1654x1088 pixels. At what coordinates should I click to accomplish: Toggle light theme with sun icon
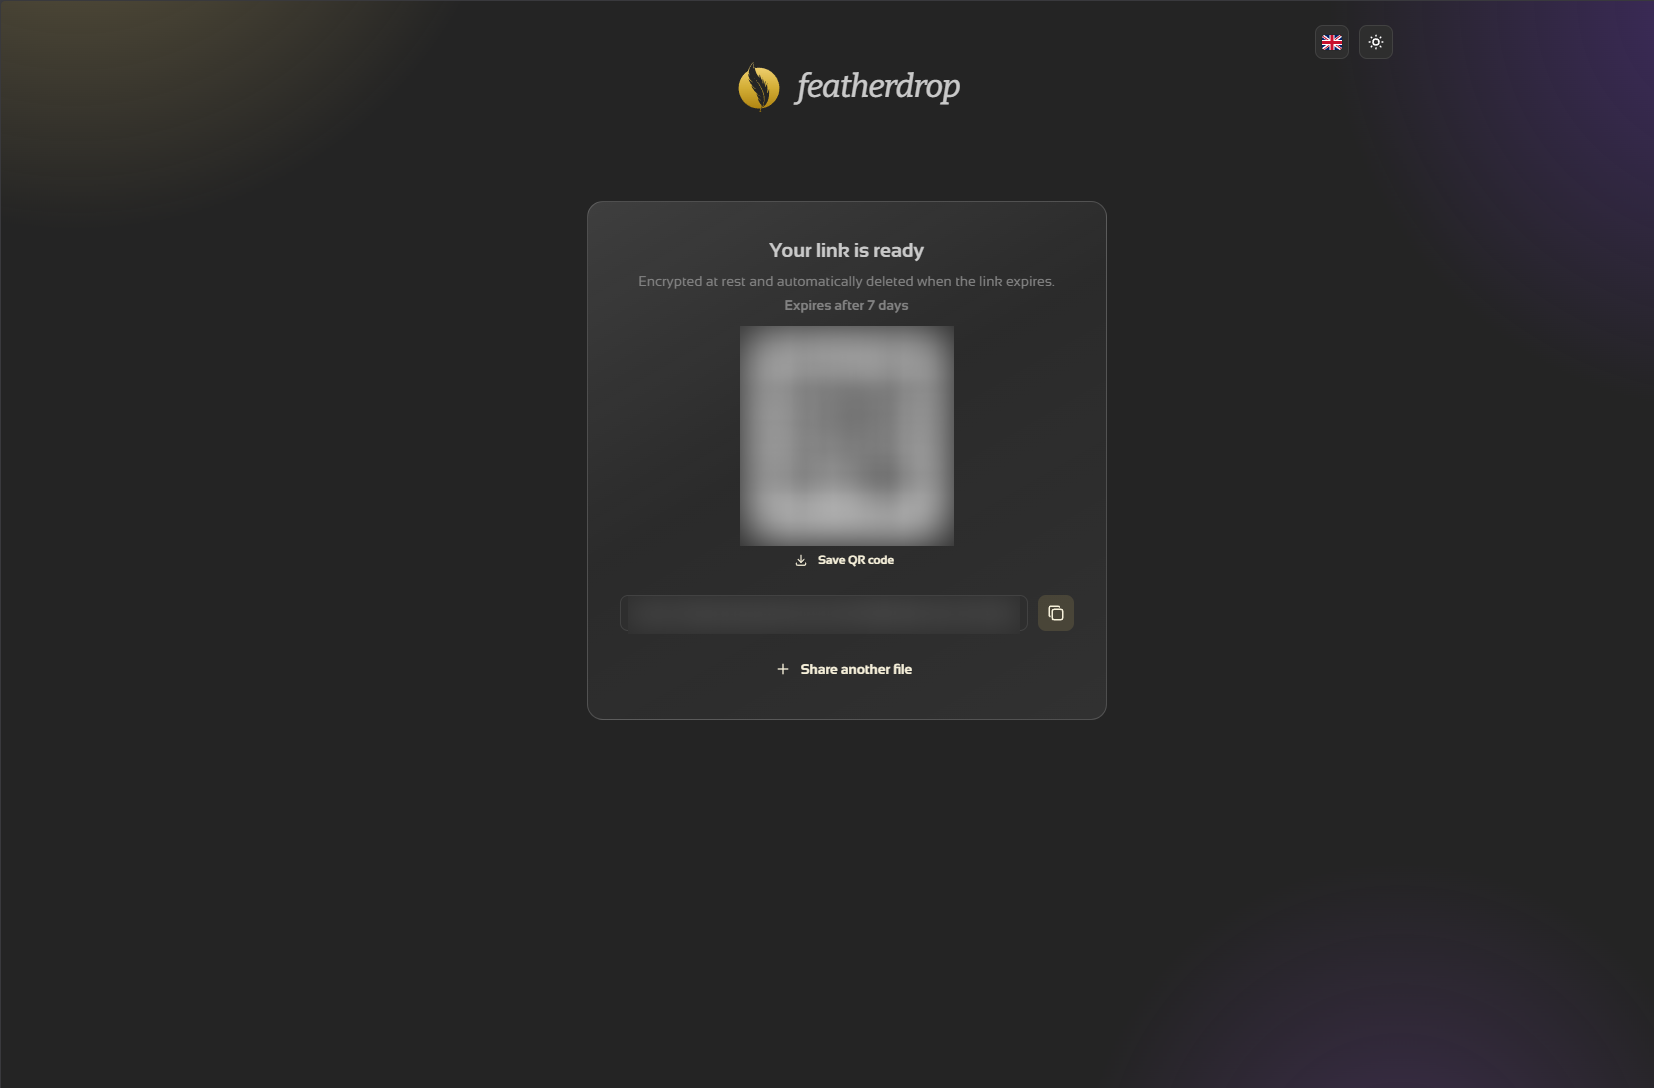pos(1375,42)
